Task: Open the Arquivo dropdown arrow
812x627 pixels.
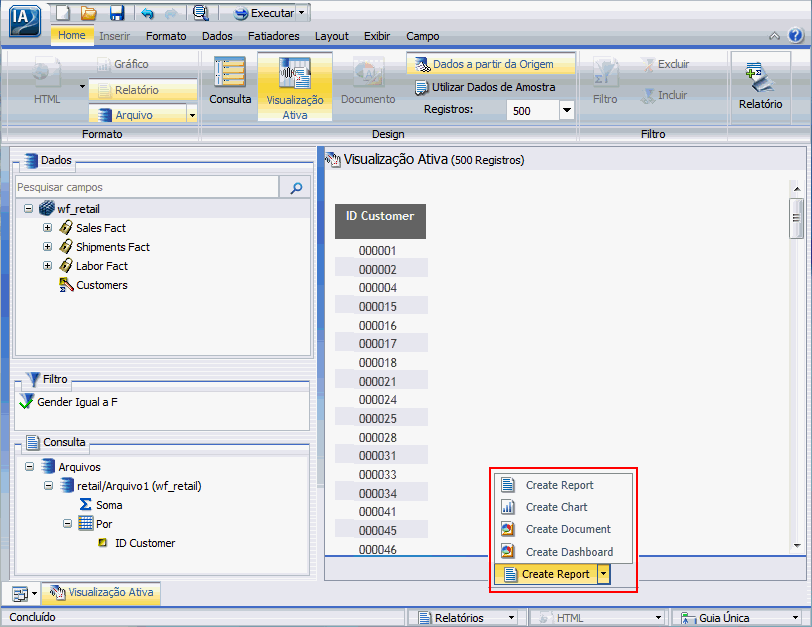Action: coord(192,114)
